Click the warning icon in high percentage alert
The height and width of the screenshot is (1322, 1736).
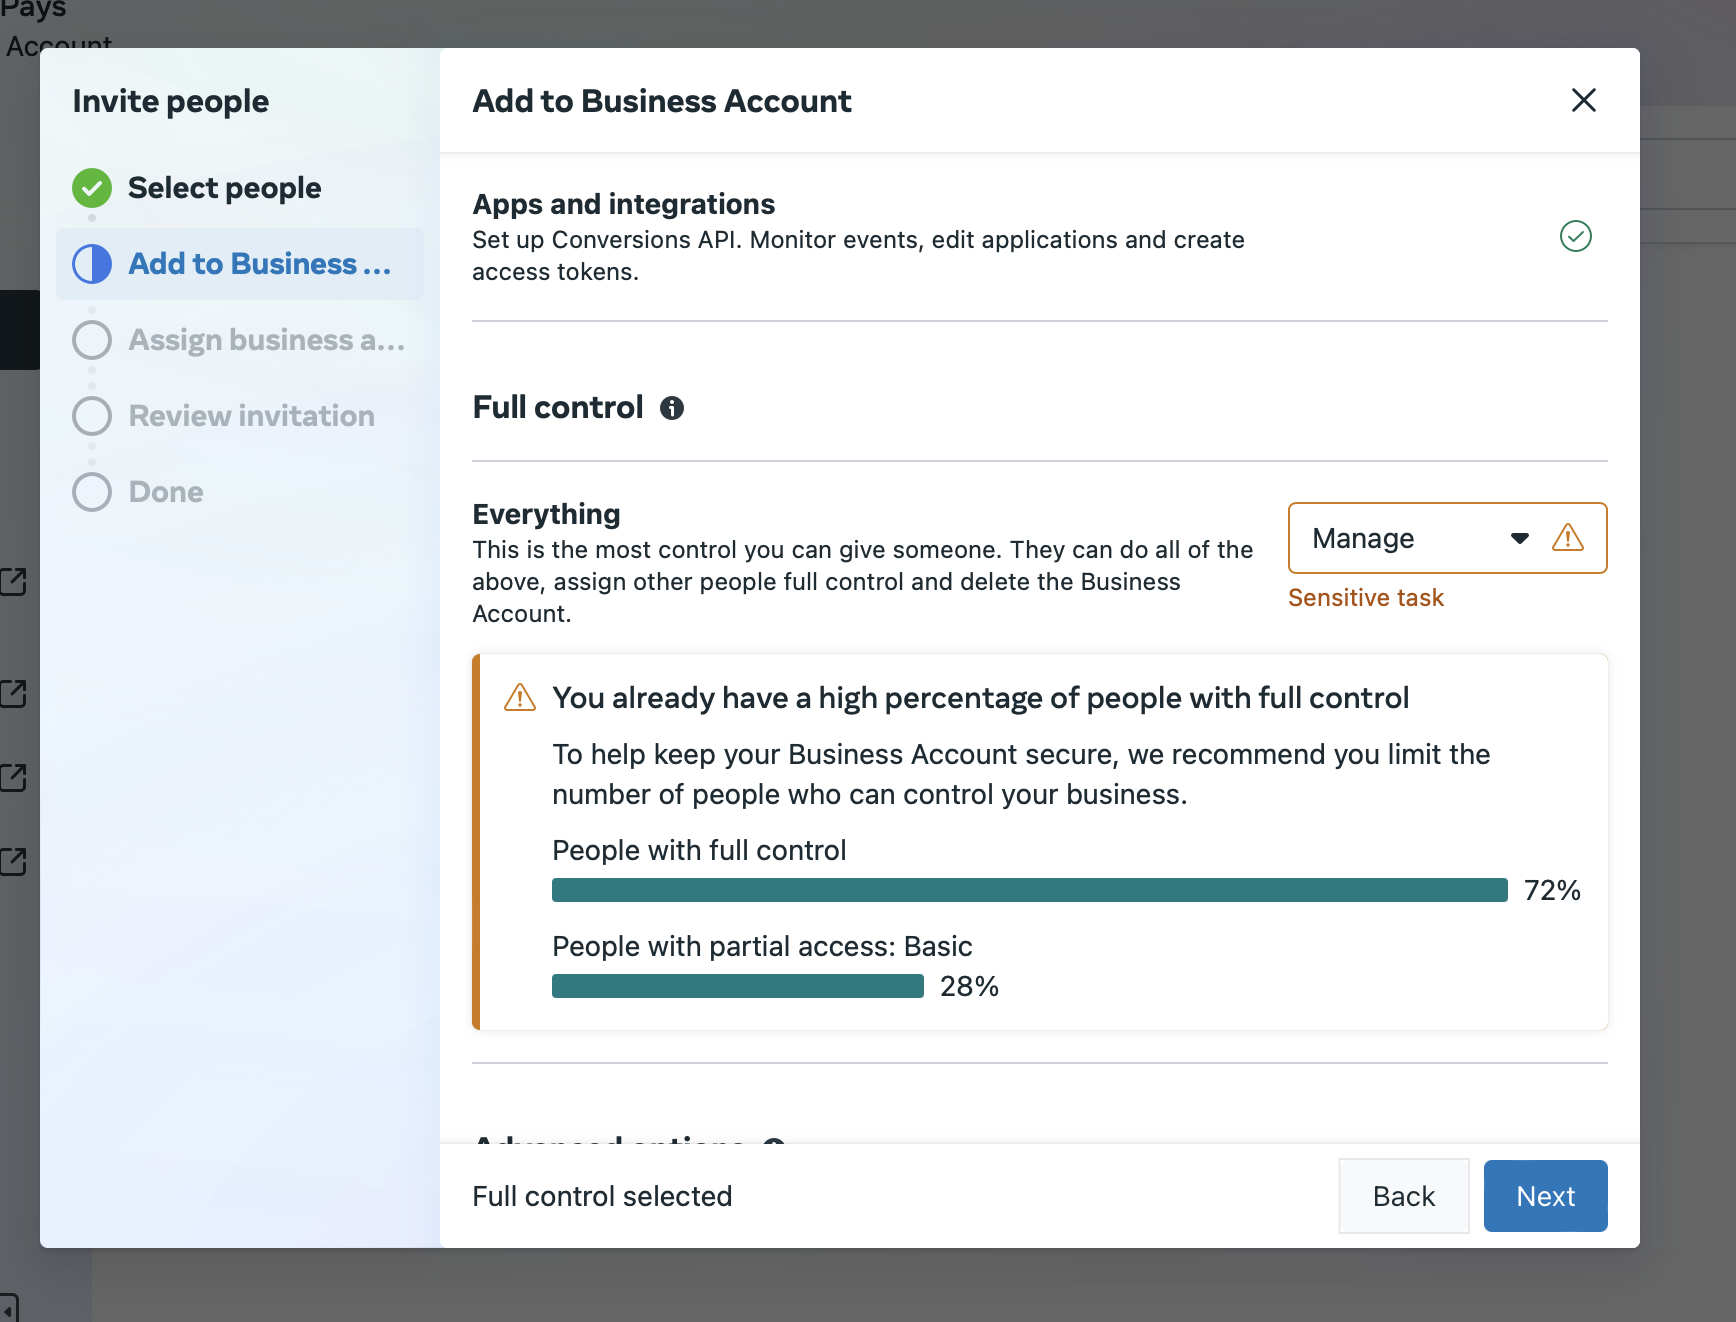pos(520,697)
